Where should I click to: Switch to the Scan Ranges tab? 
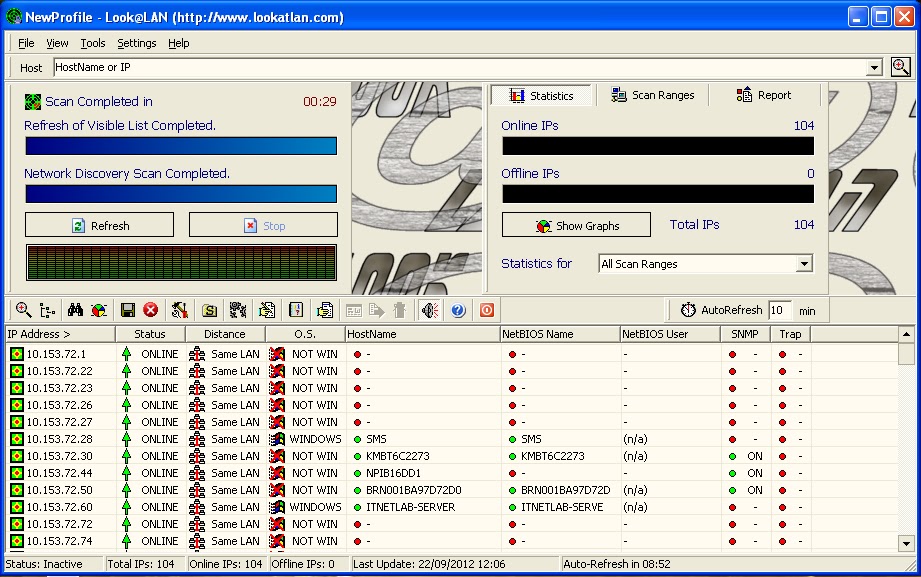point(652,95)
